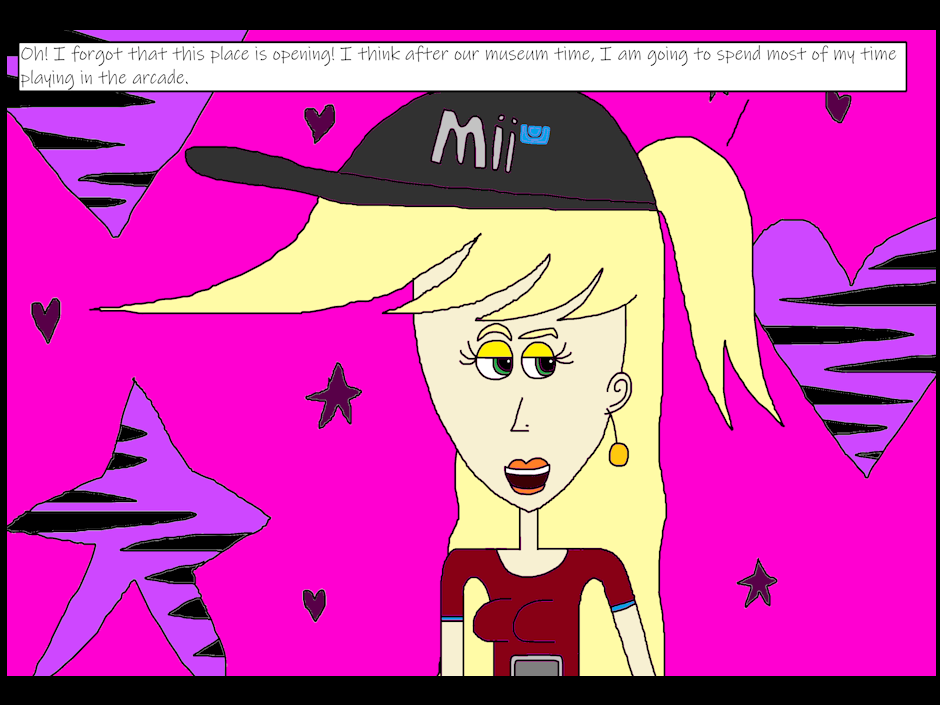The image size is (940, 705).
Task: Click the small dark star at bottom right
Action: [x=757, y=582]
